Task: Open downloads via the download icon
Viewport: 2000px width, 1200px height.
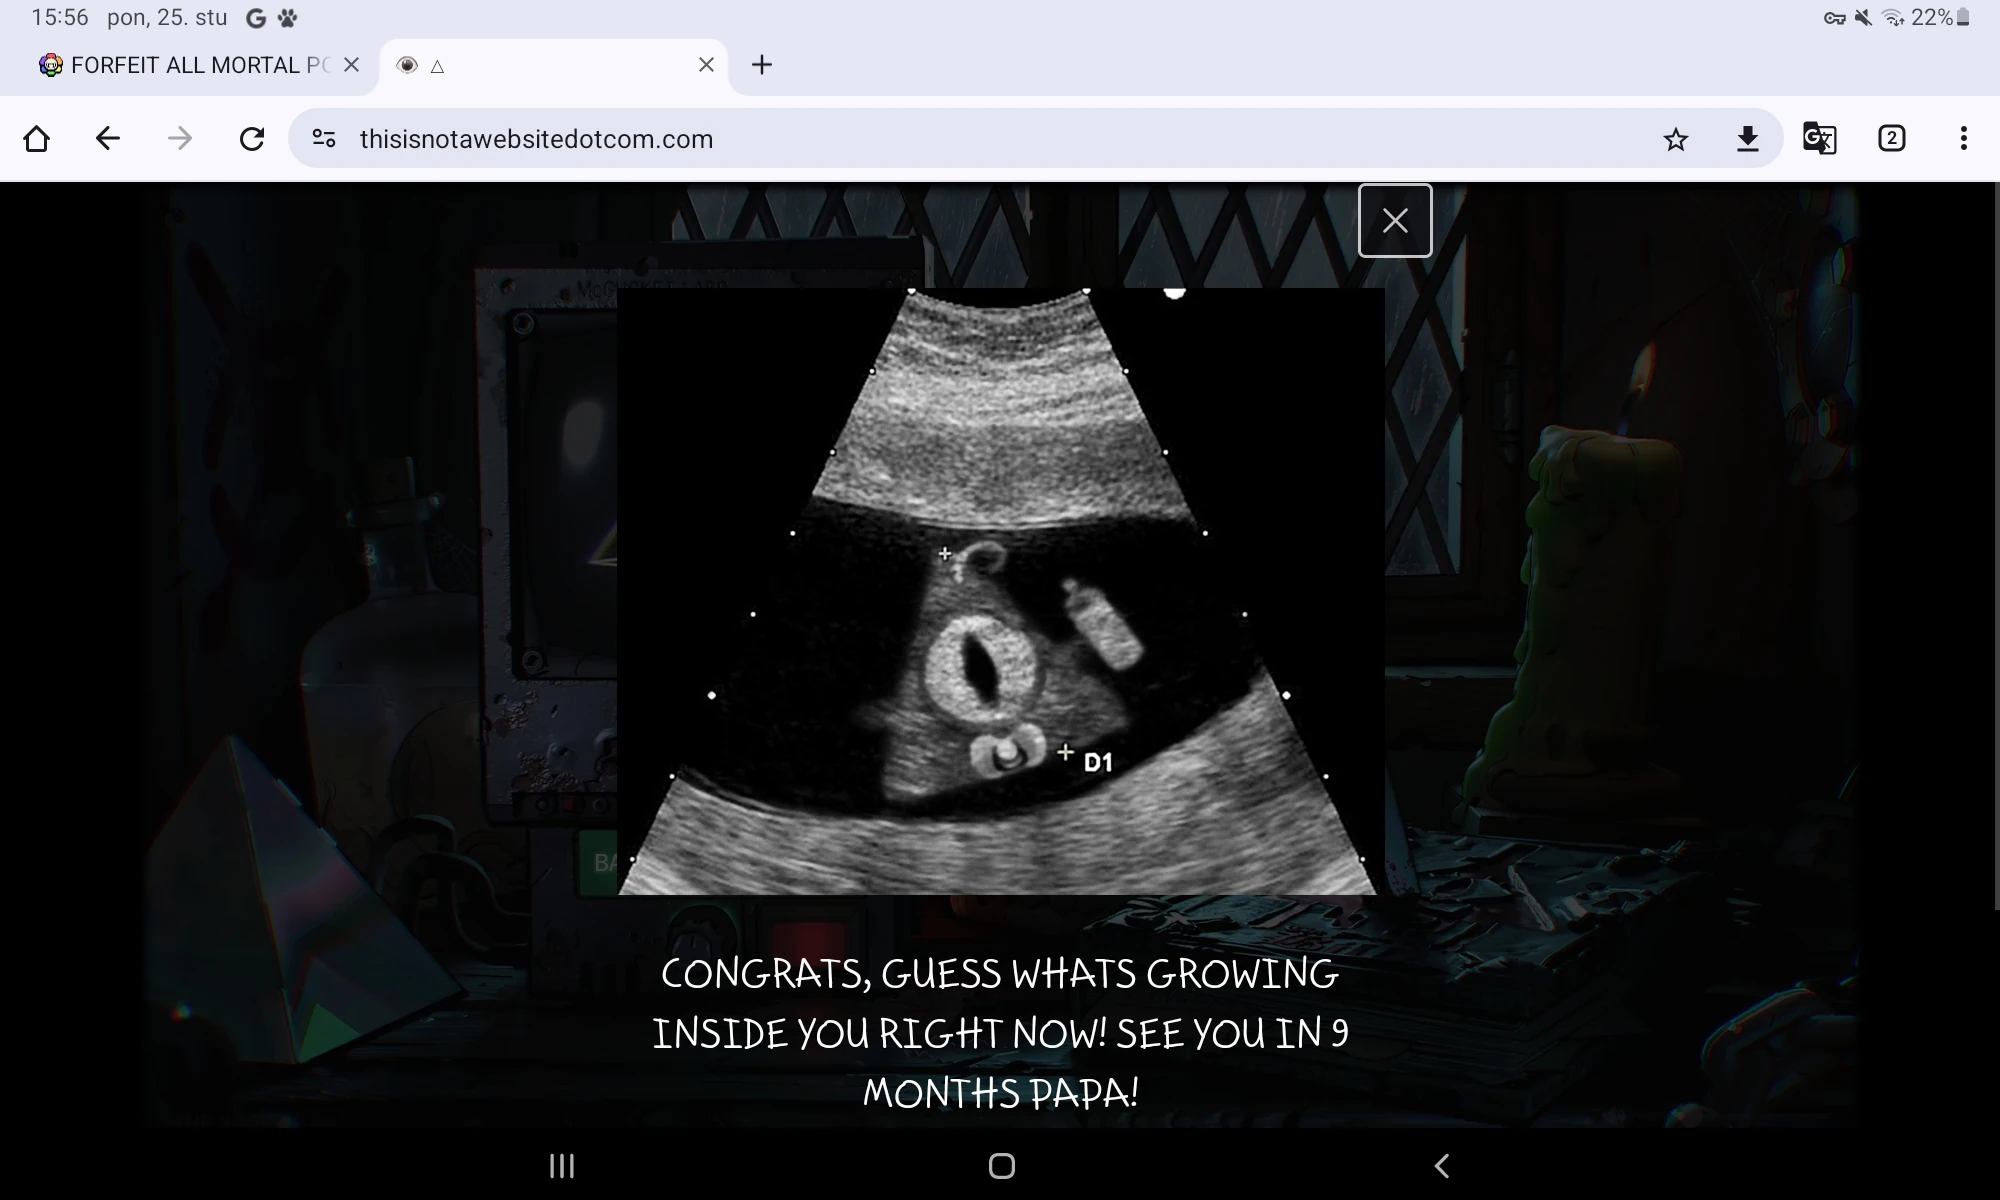Action: click(x=1747, y=139)
